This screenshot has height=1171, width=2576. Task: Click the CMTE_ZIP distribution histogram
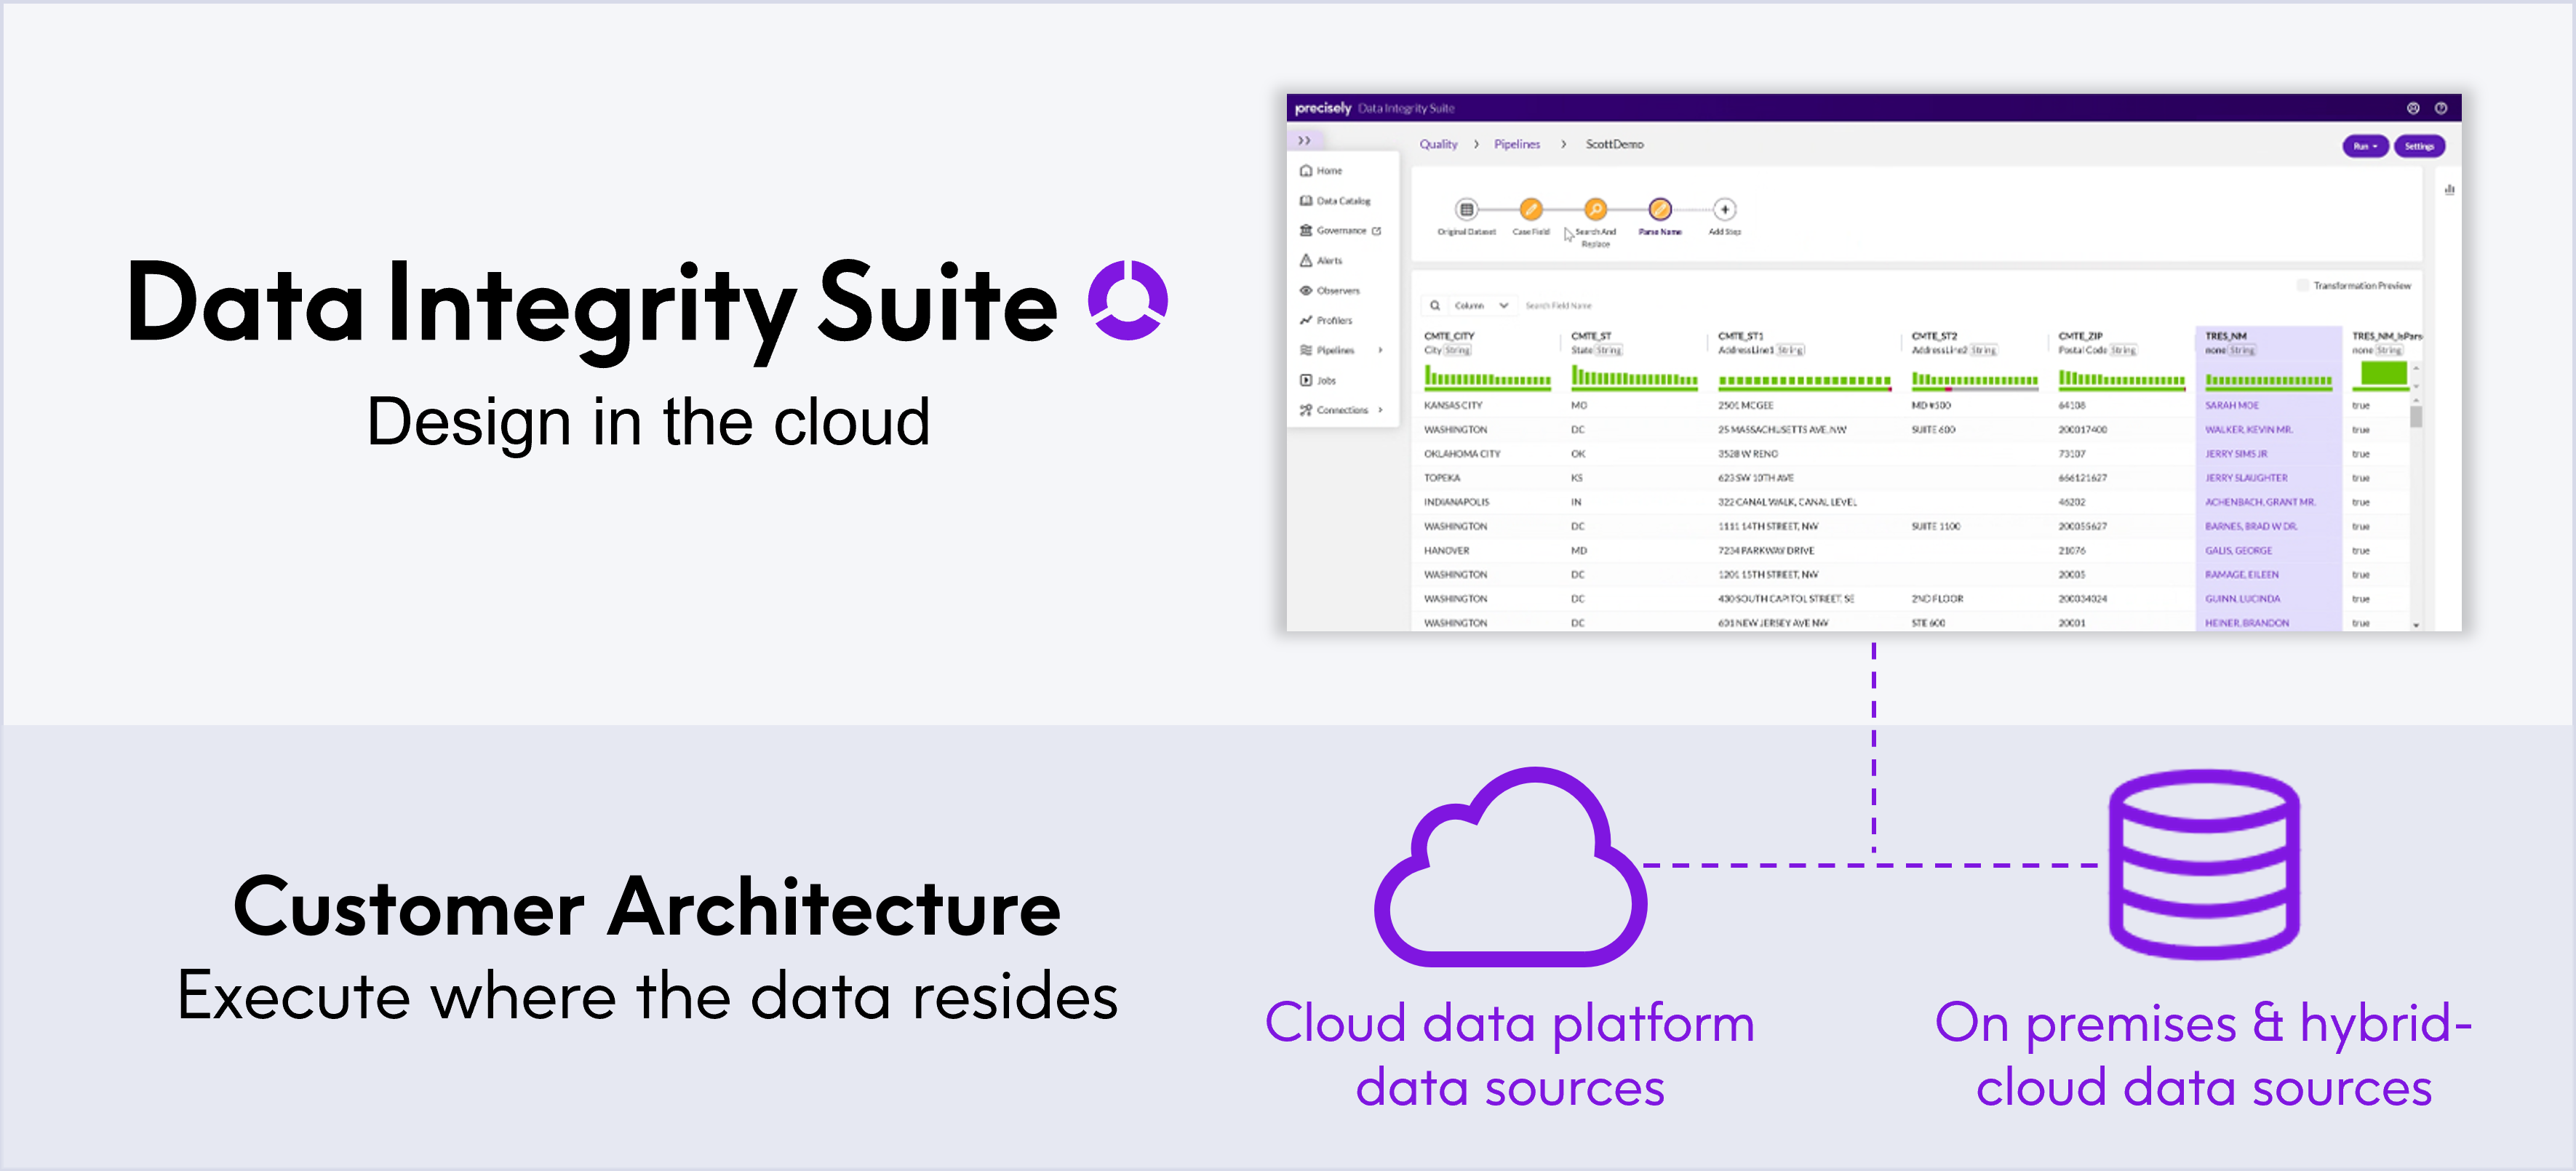point(2121,379)
